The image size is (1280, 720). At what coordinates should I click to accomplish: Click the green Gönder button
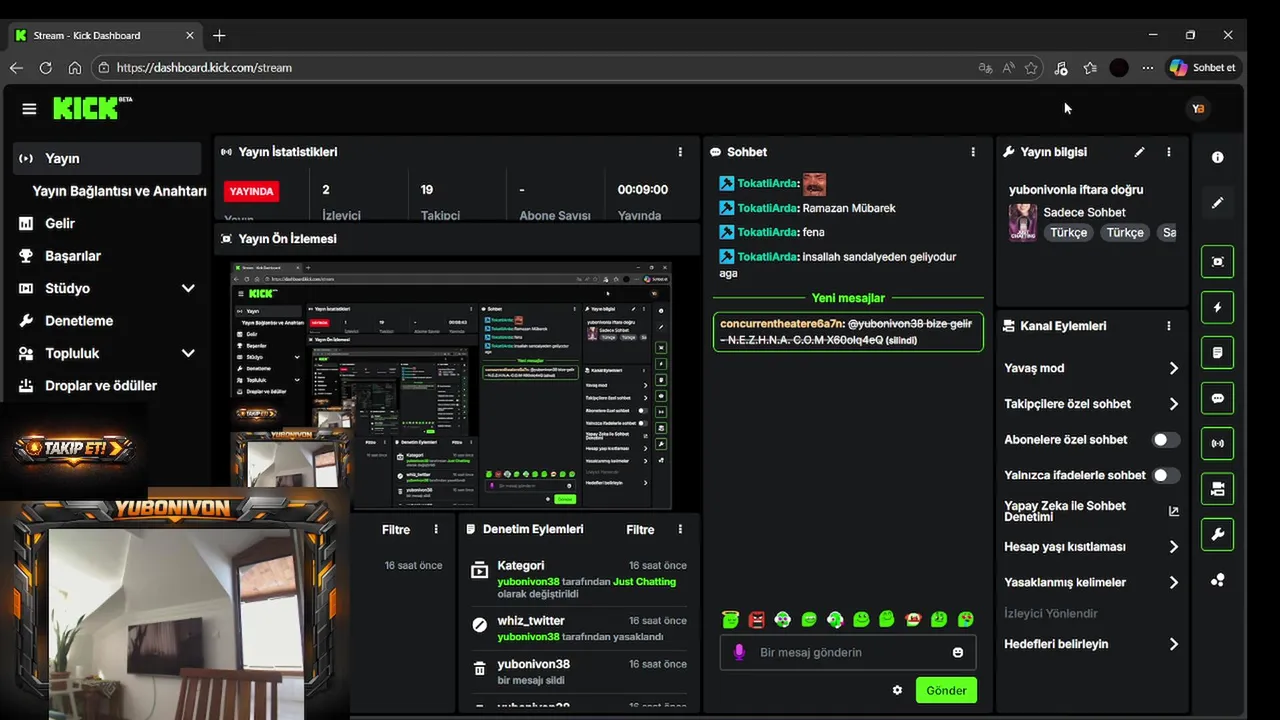[946, 690]
